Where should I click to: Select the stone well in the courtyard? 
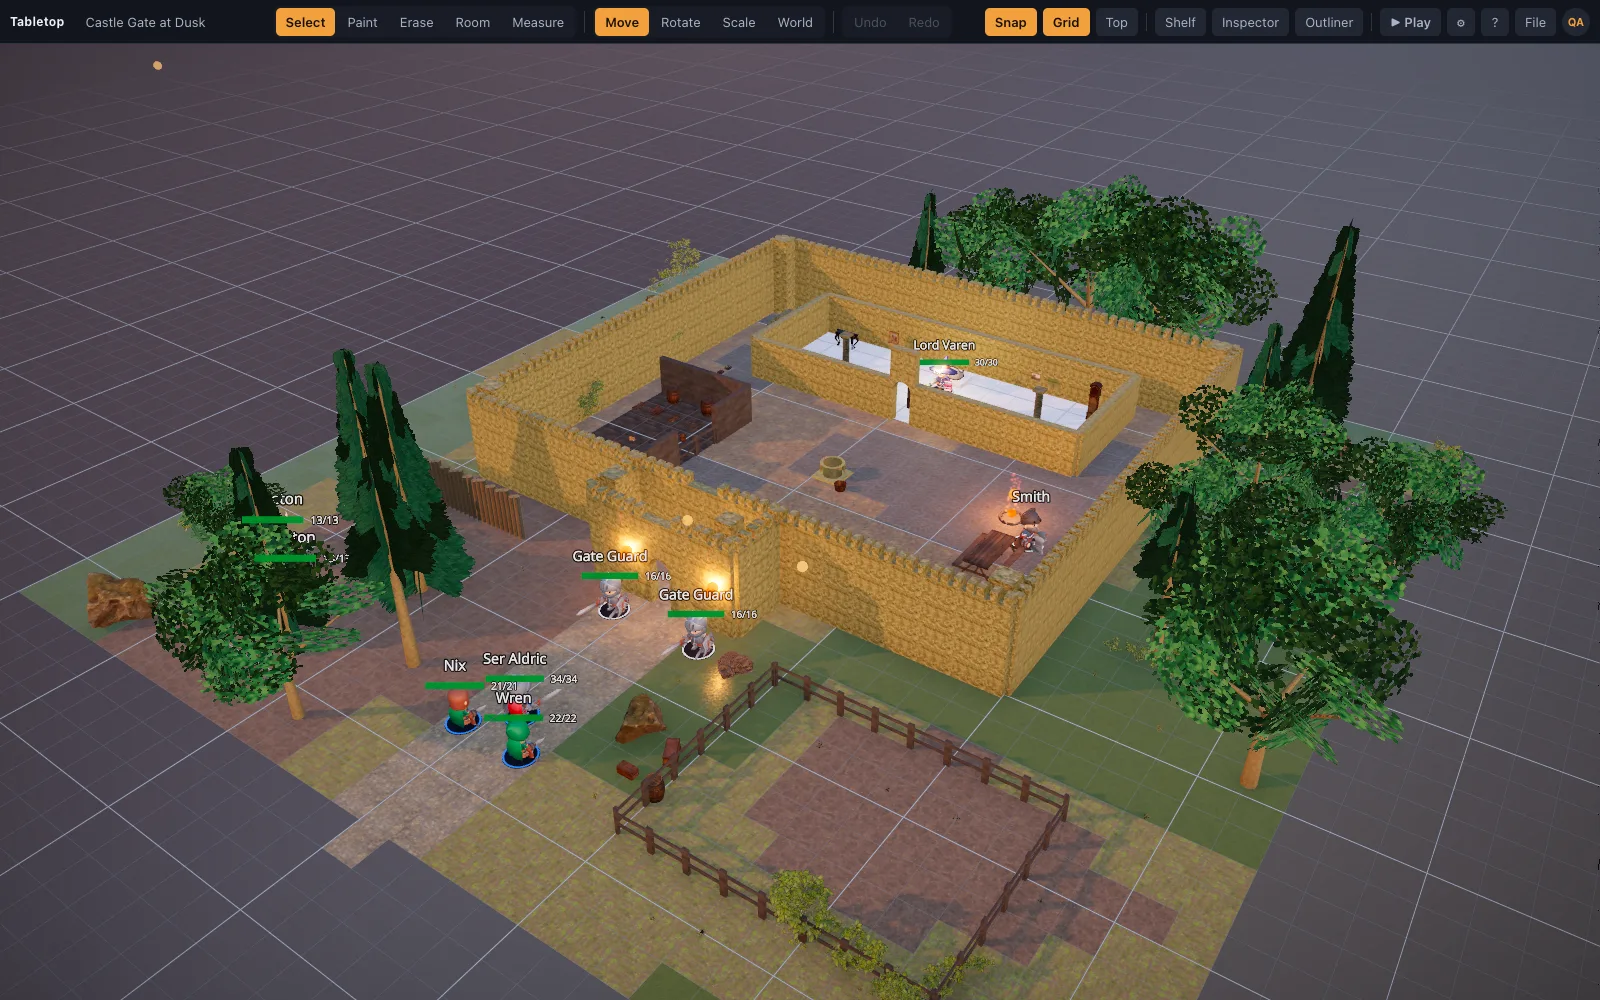point(832,468)
